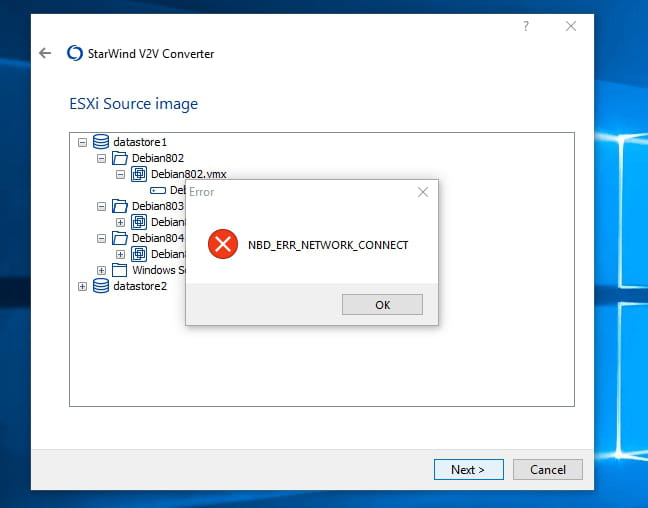Click the disk icon under Debian802.vmx

[158, 190]
